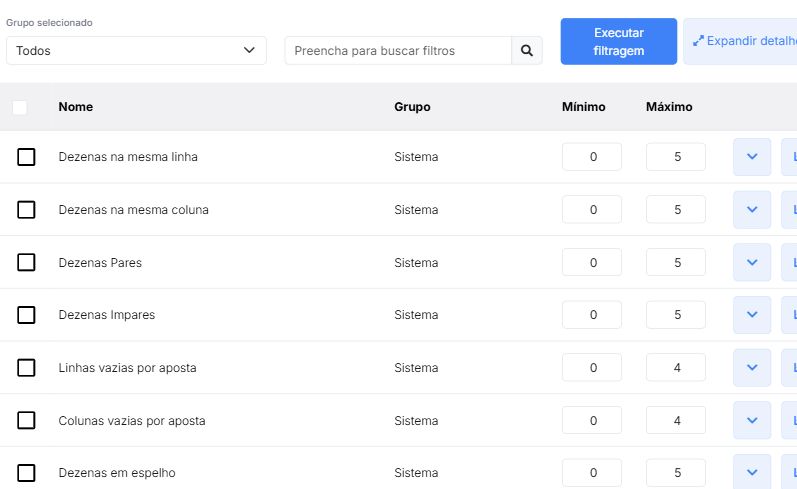Edit Mínimo field for Dezenas na mesma coluna
This screenshot has width=797, height=489.
592,209
